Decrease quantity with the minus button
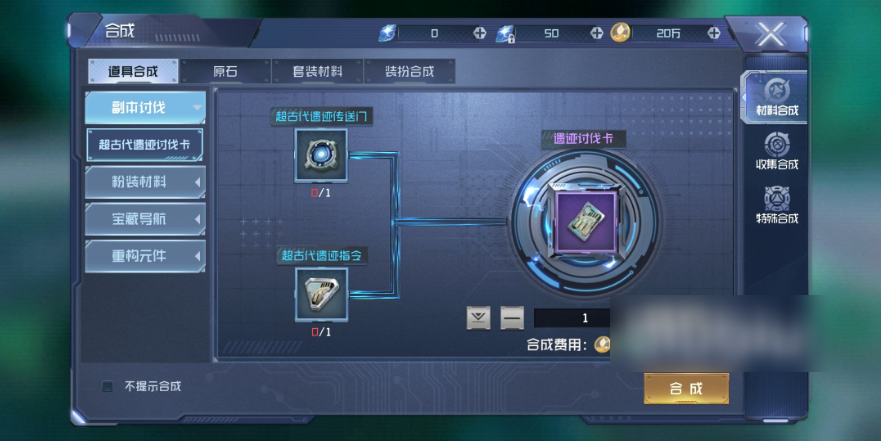Screen dimensions: 881x441 click(512, 318)
